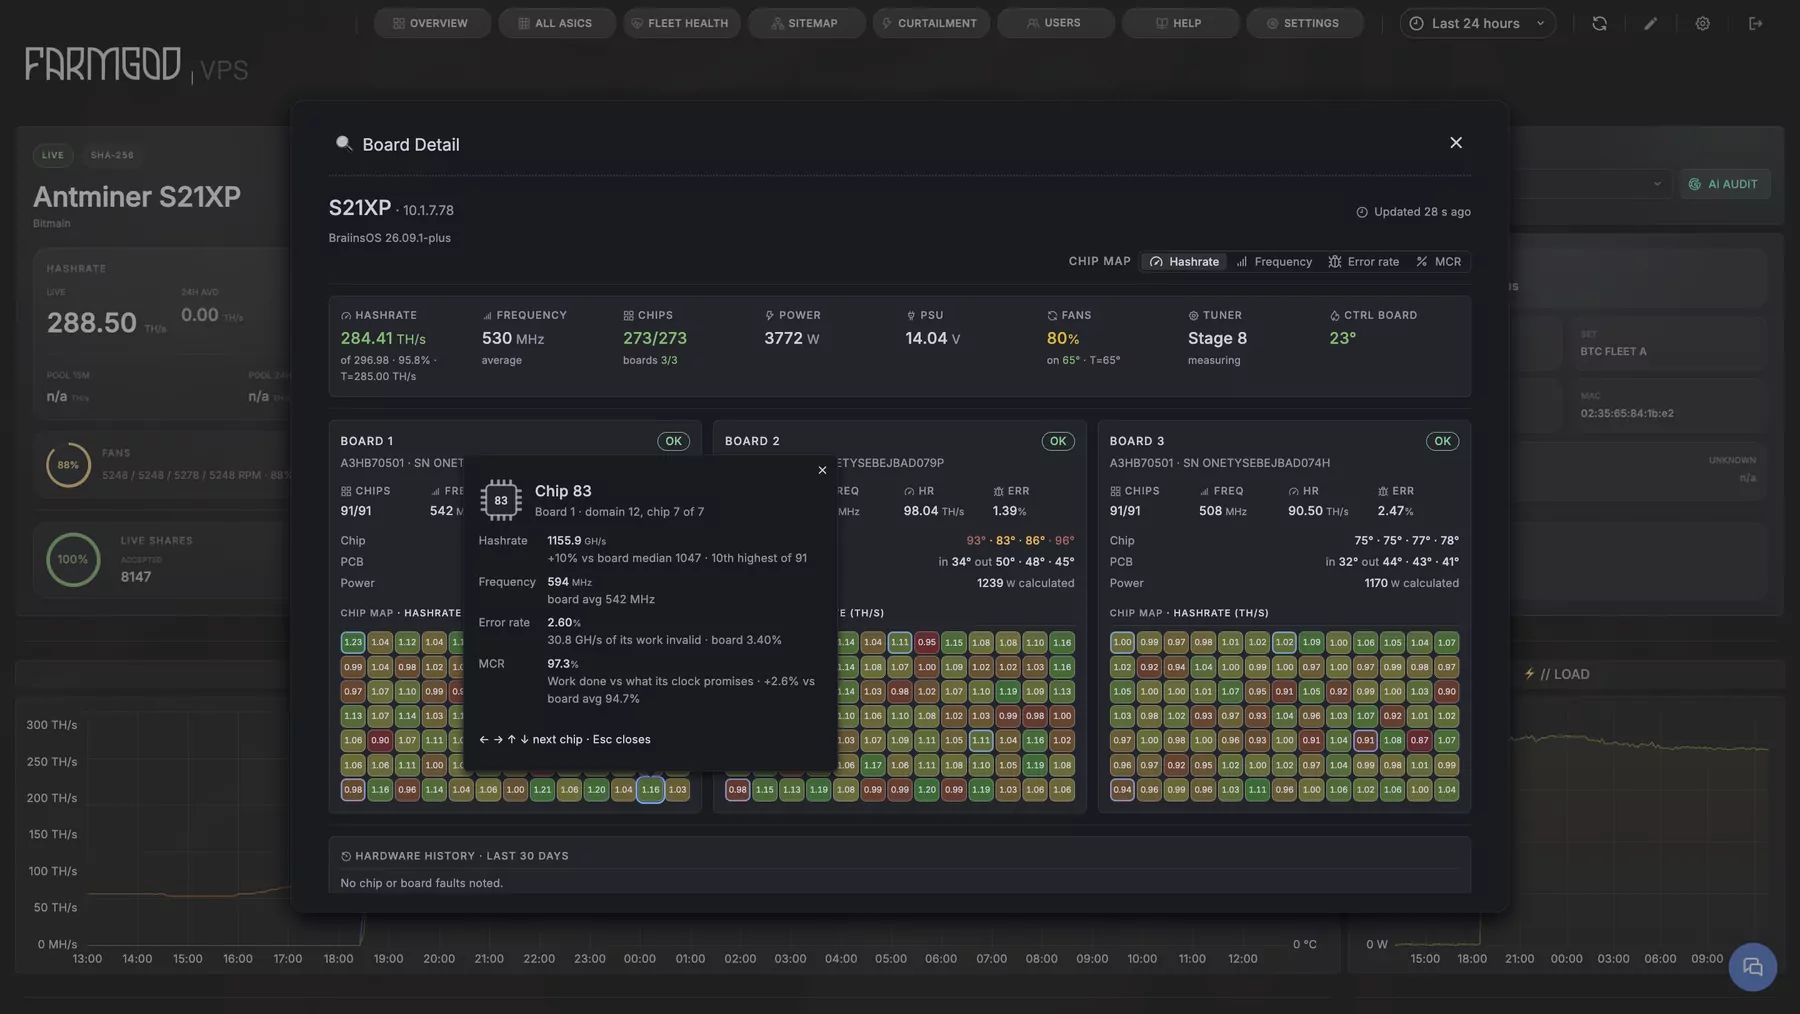This screenshot has width=1800, height=1014.
Task: Click the FarmGod logo
Action: 103,64
